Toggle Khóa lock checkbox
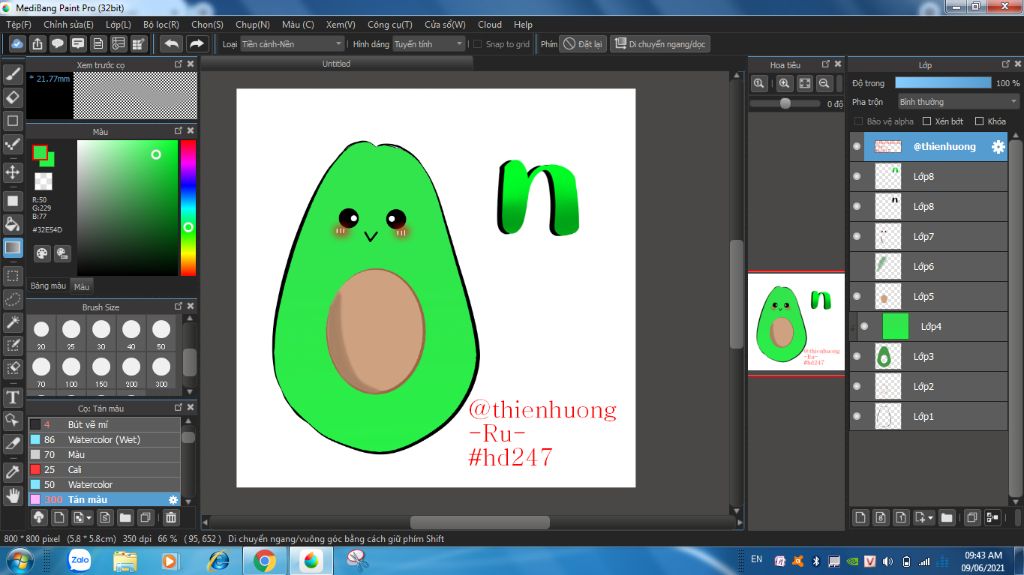Screen dimensions: 1024x575 coord(979,121)
